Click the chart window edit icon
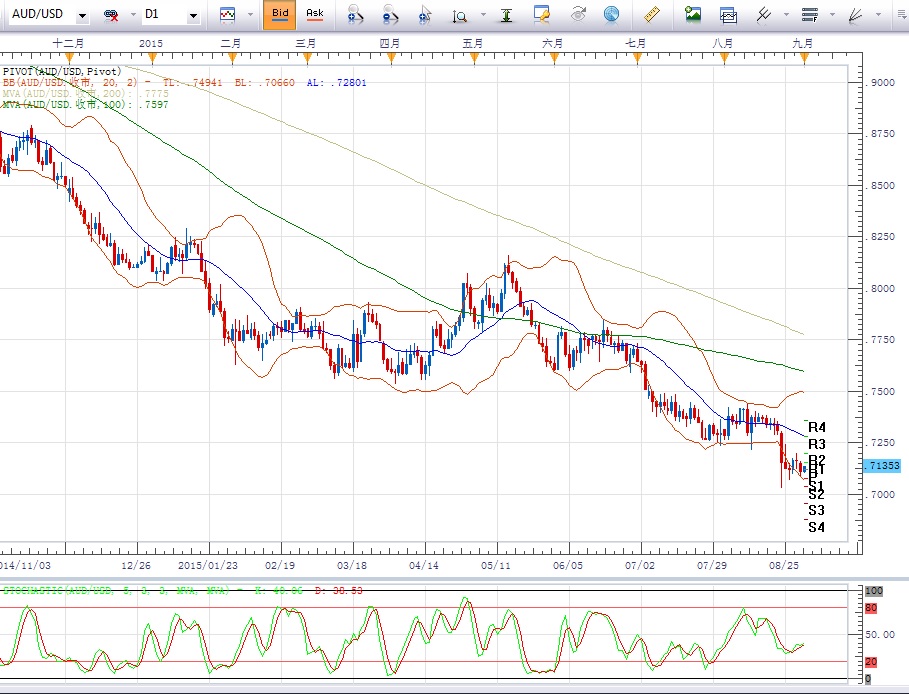Screen dimensions: 909x694 point(542,15)
